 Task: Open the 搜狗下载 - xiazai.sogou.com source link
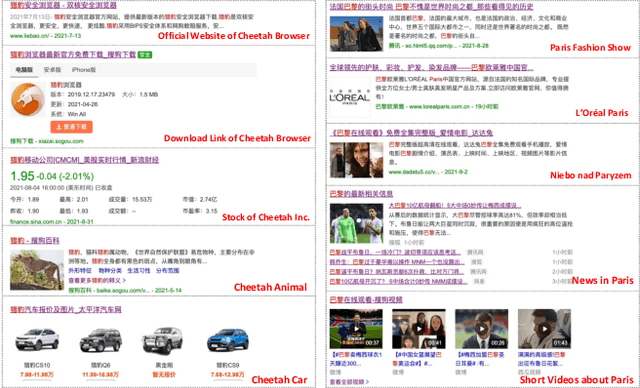[x=47, y=141]
